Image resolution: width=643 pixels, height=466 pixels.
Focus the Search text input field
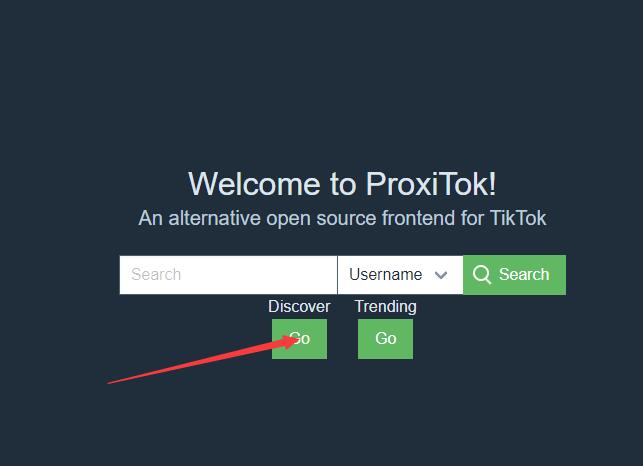[x=228, y=275]
